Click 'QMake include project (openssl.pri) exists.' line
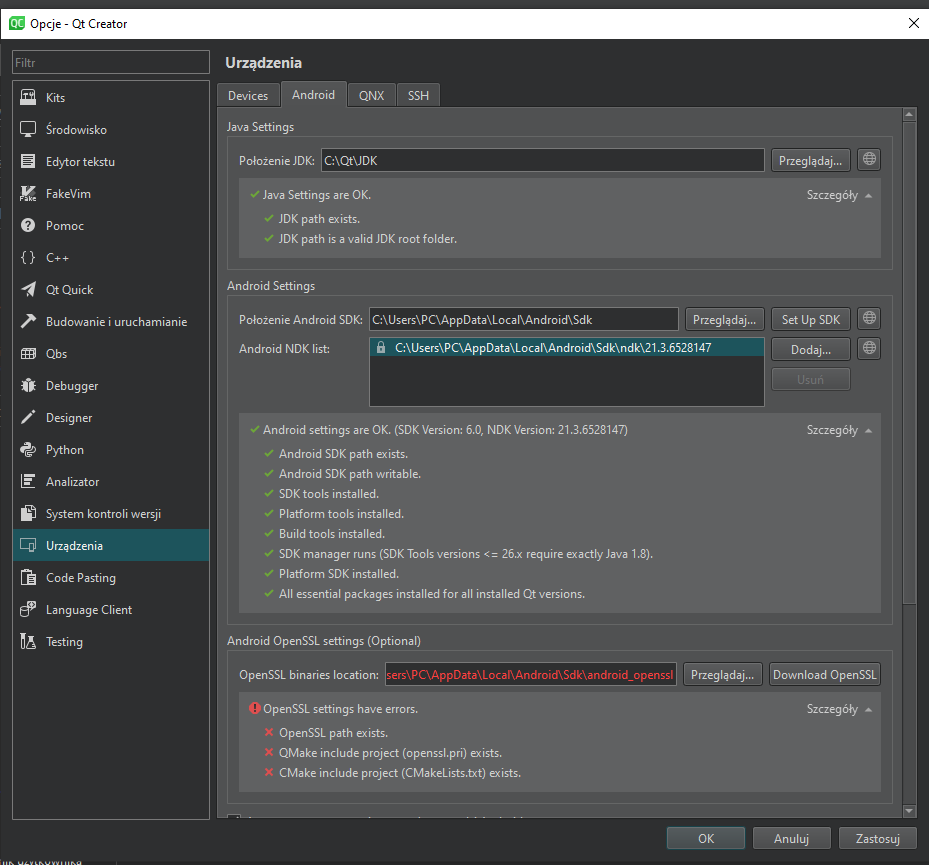The width and height of the screenshot is (929, 865). pyautogui.click(x=390, y=753)
